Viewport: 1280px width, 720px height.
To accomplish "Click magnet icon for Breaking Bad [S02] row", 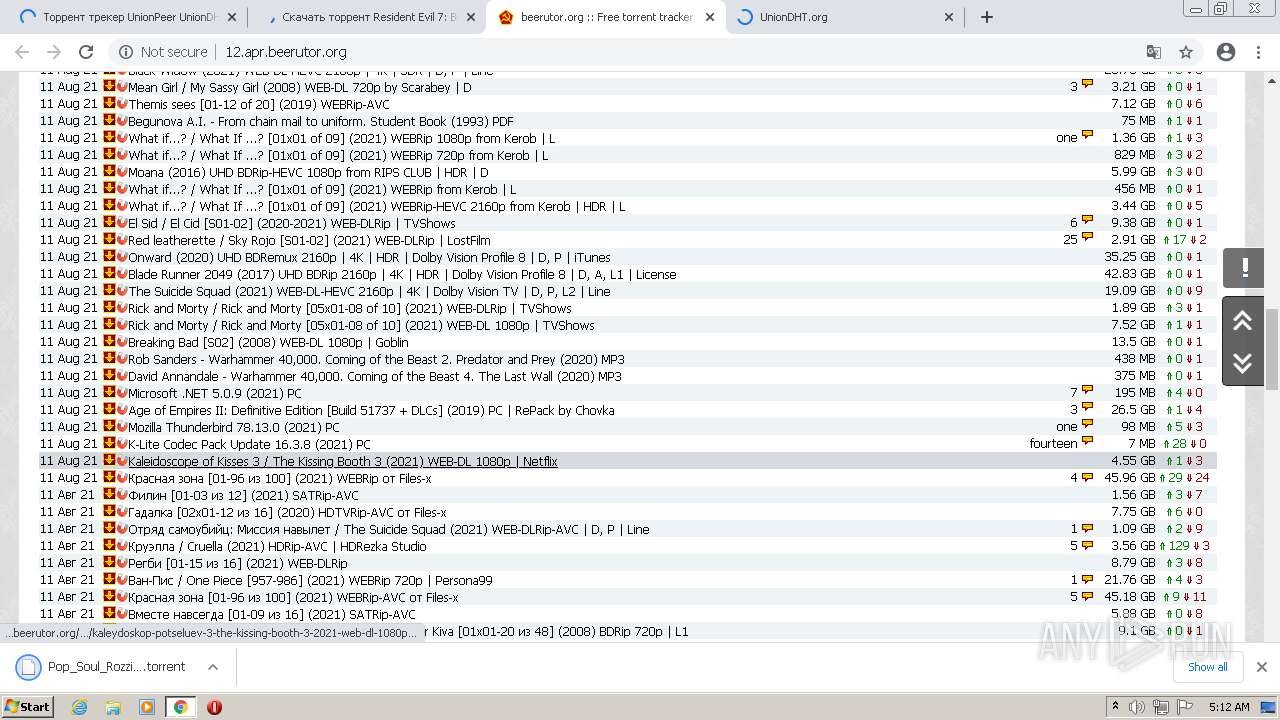I will coord(122,341).
